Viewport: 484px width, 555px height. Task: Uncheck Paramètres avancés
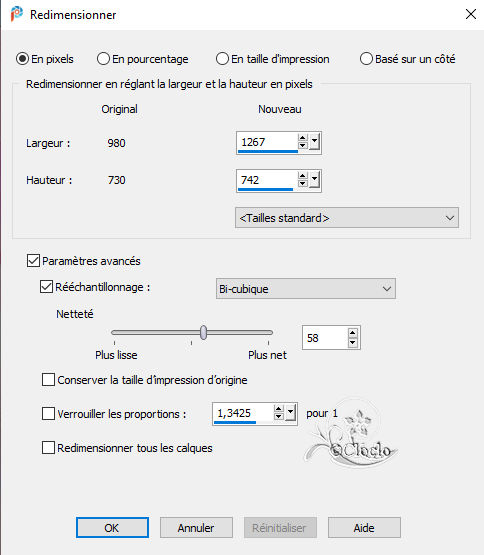coord(33,261)
